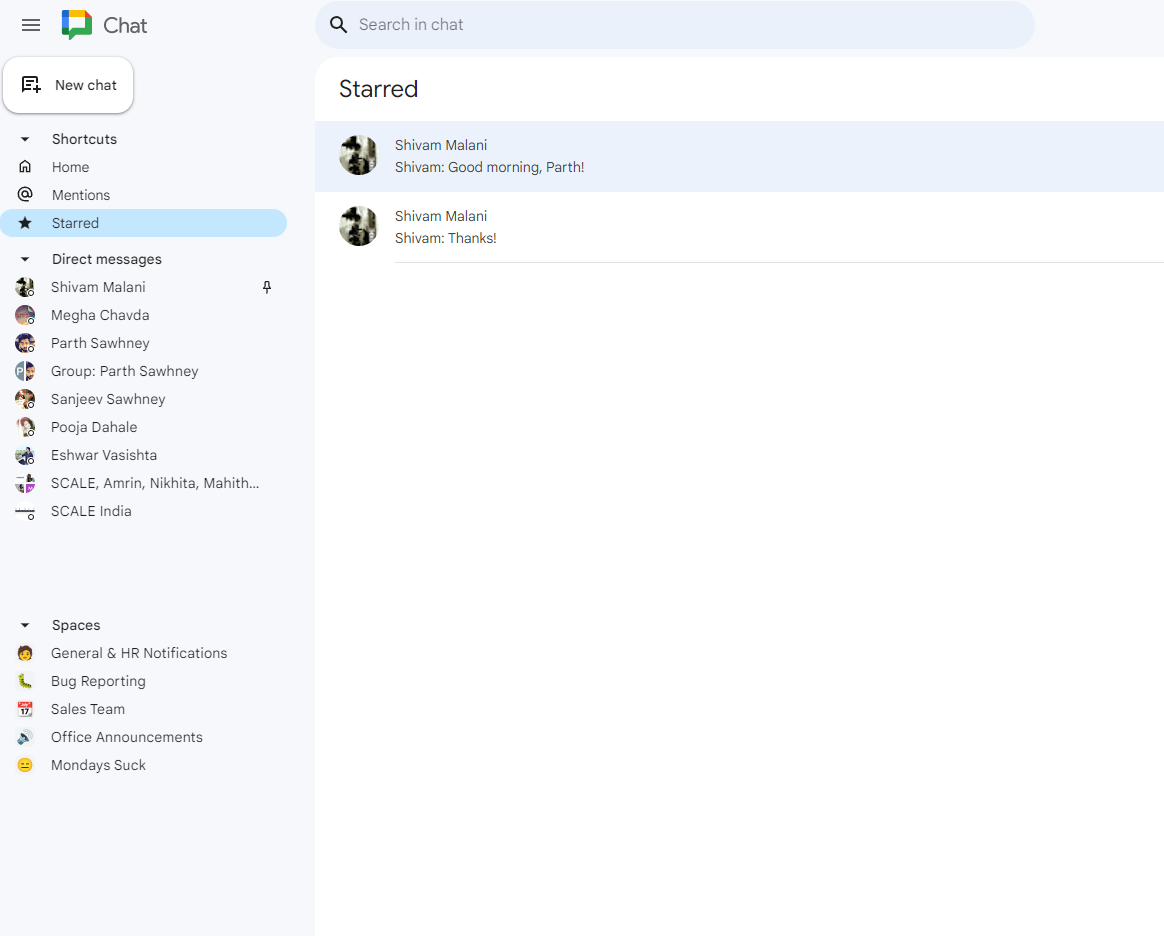Image resolution: width=1164 pixels, height=936 pixels.
Task: Open the Sales Team space
Action: coord(88,708)
